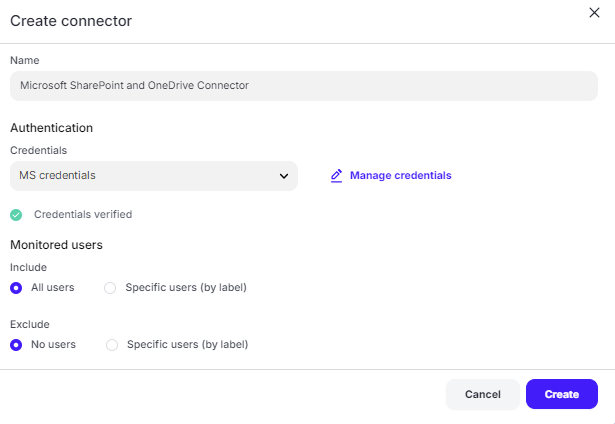Viewport: 615px width, 424px height.
Task: Pick Specific users (by label) under Exclude
Action: tap(112, 345)
